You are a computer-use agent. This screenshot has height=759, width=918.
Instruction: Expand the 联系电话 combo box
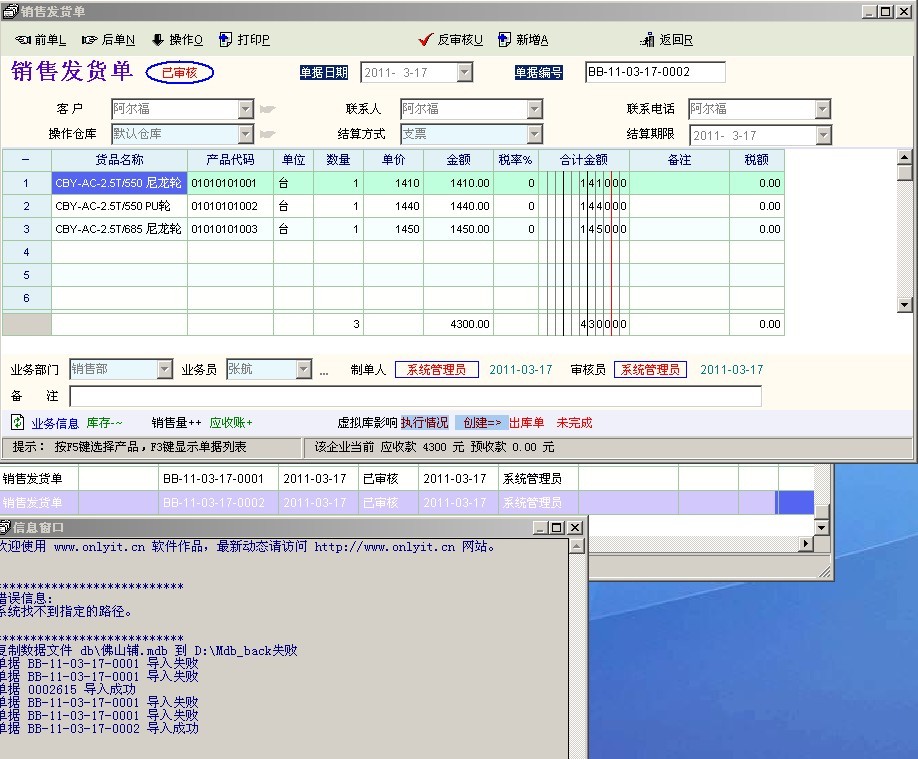pos(822,109)
